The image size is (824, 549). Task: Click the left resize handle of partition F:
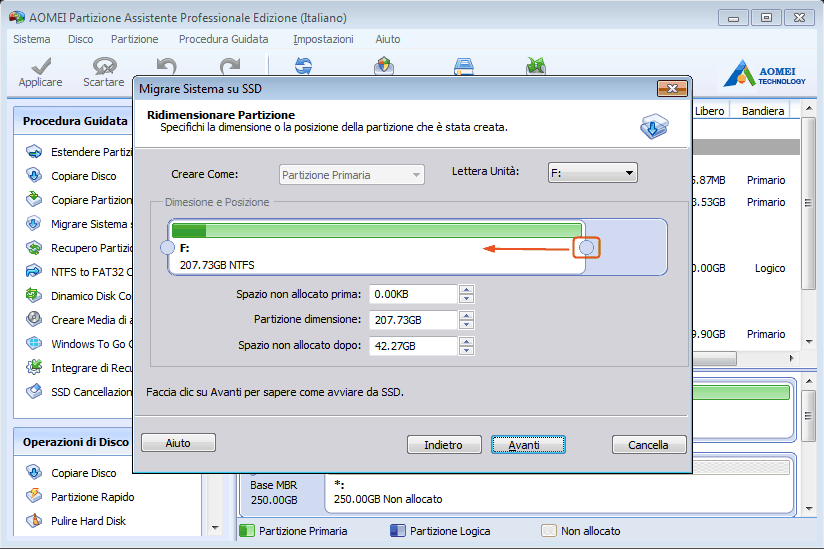[x=167, y=247]
